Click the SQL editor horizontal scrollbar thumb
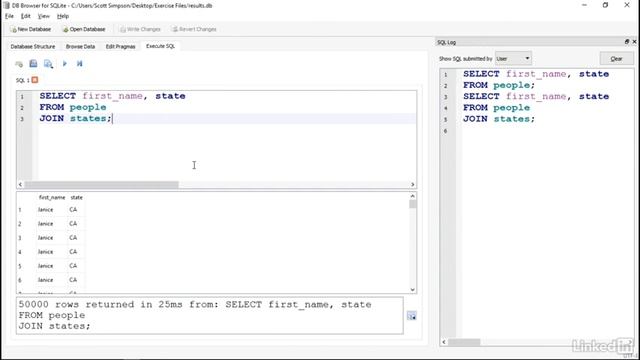Image resolution: width=640 pixels, height=360 pixels. (101, 184)
